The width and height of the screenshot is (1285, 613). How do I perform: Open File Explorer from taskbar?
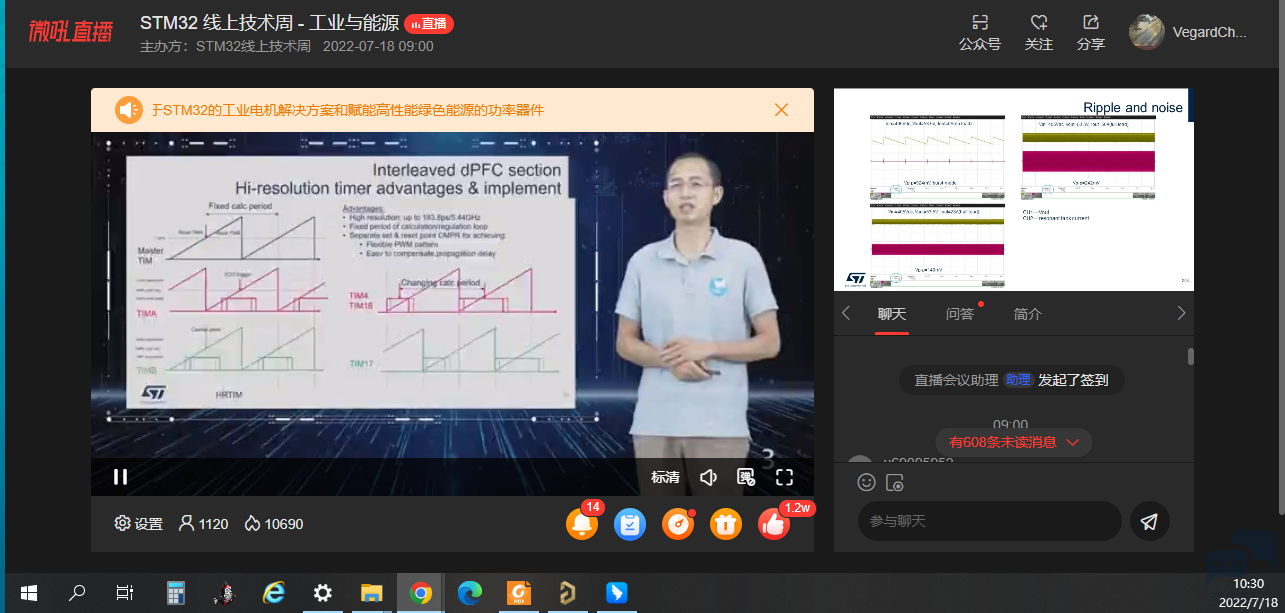click(x=372, y=593)
